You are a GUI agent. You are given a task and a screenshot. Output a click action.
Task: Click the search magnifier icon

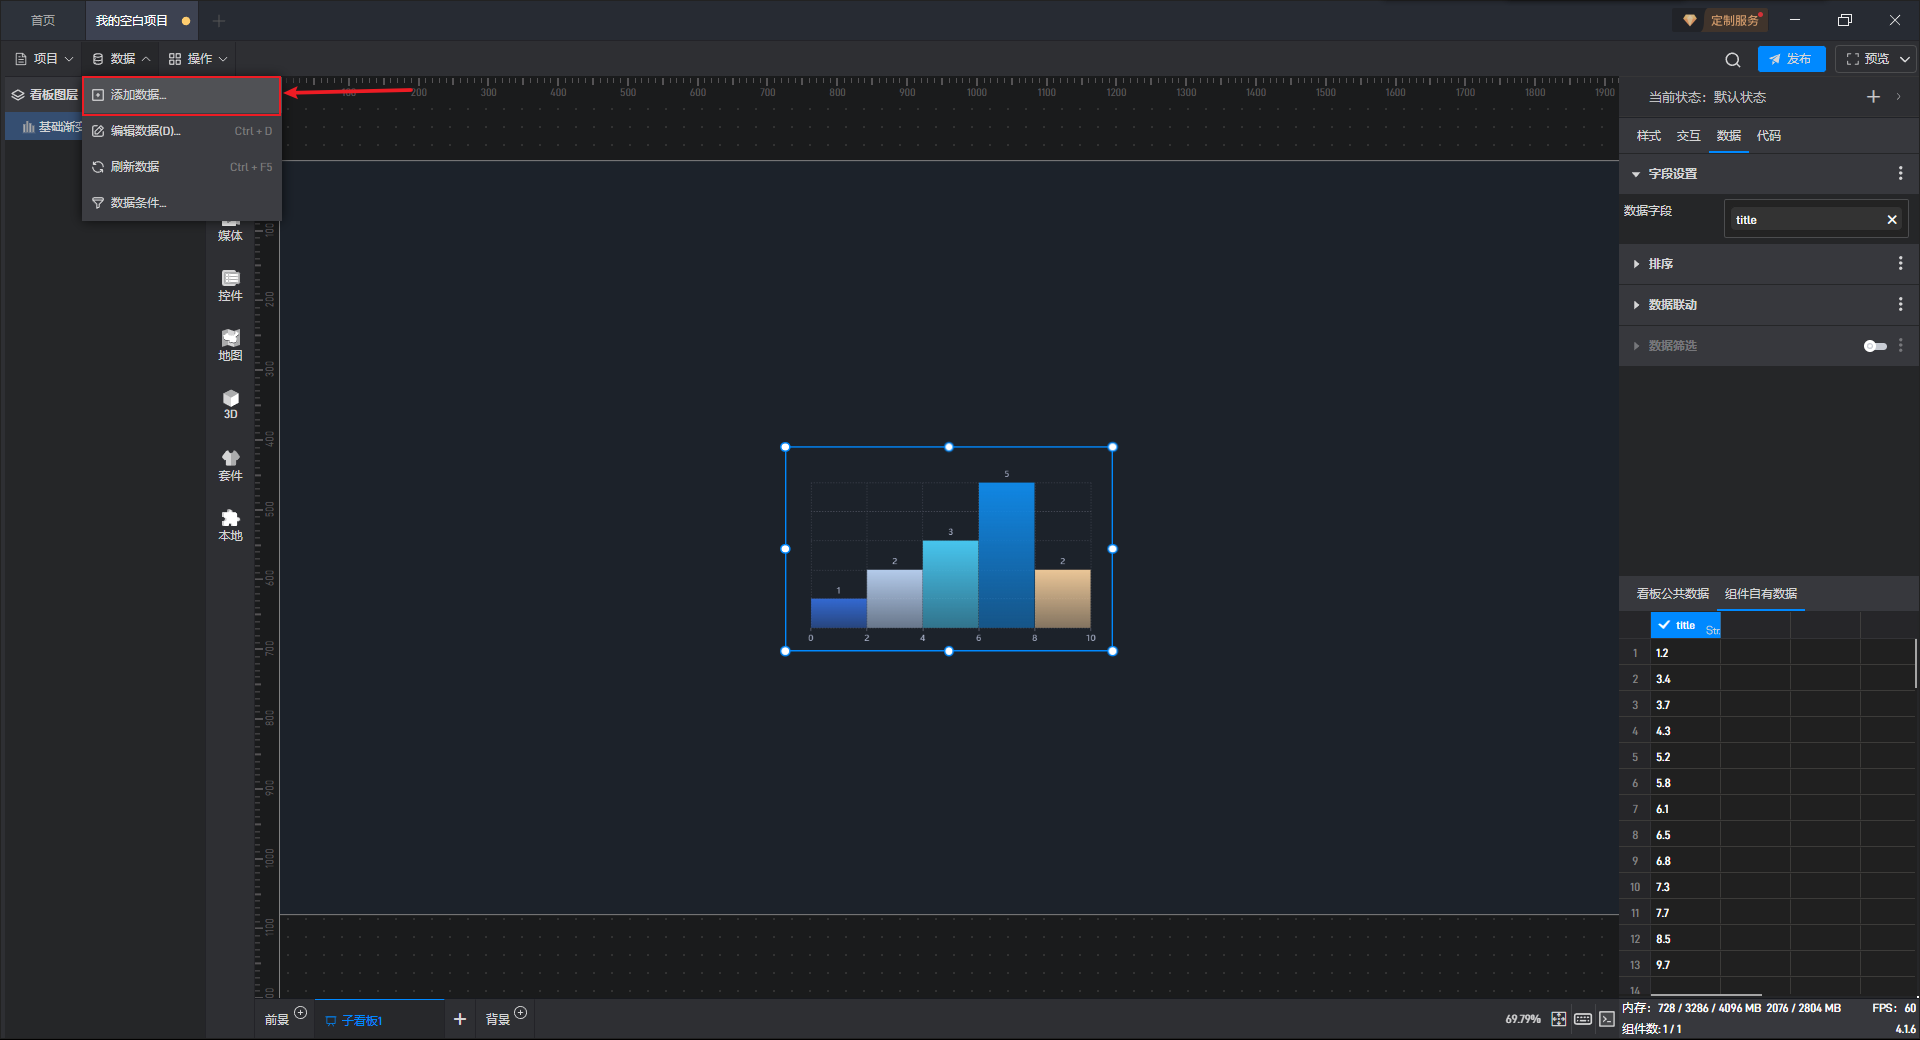[x=1733, y=60]
